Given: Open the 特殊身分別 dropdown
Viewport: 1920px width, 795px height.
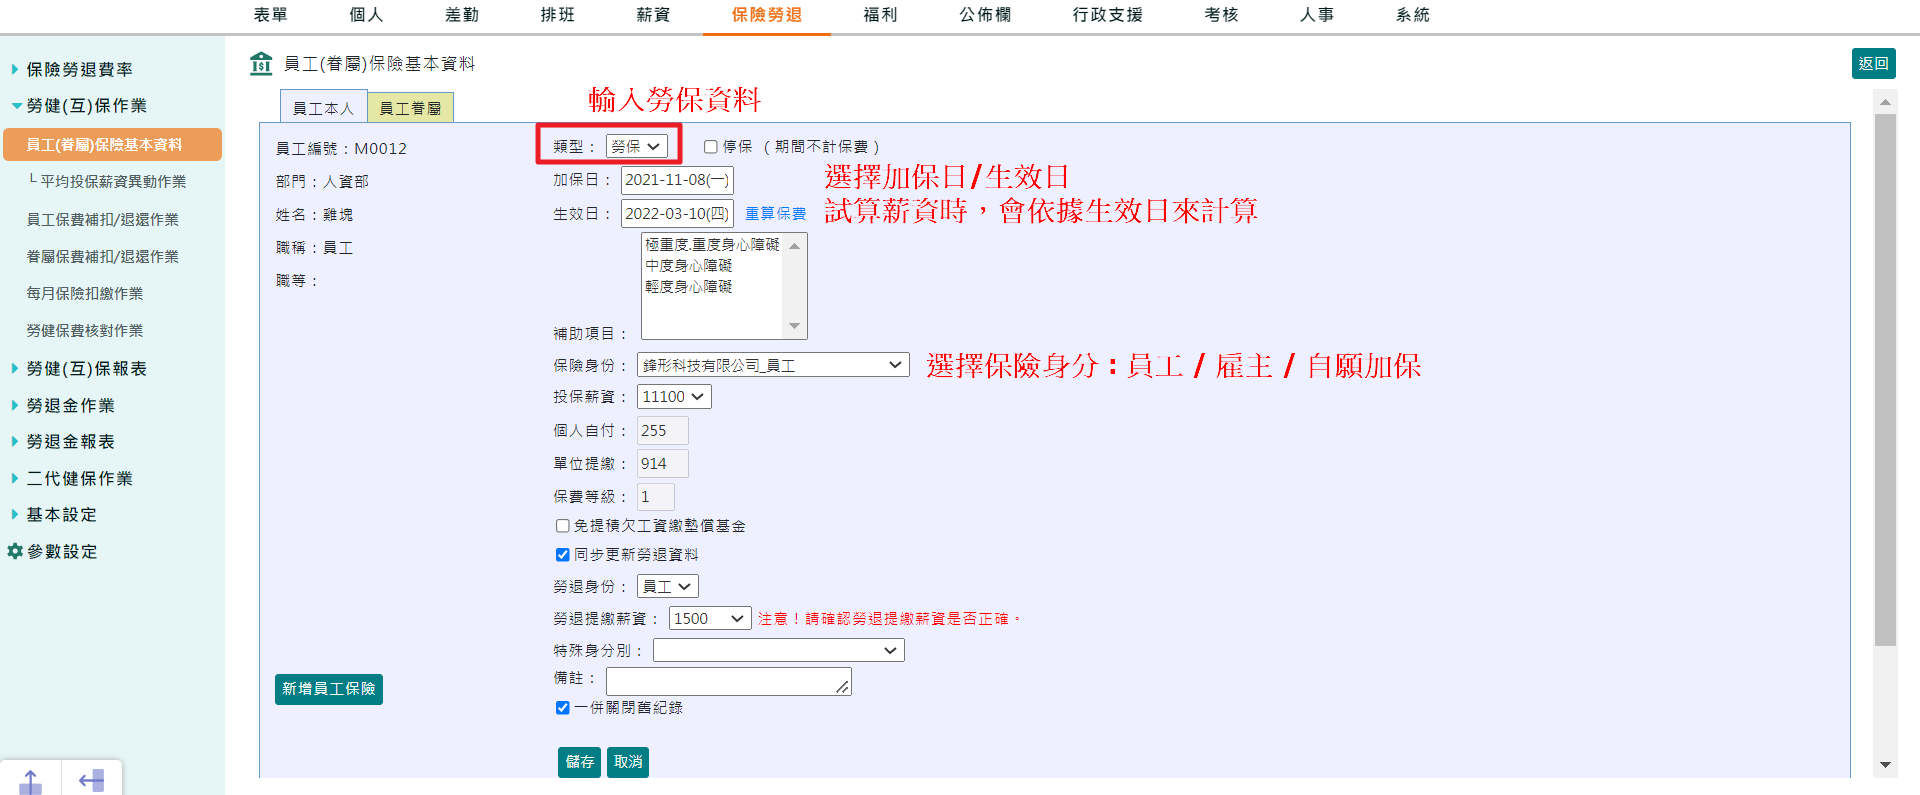Looking at the screenshot, I should tap(779, 650).
